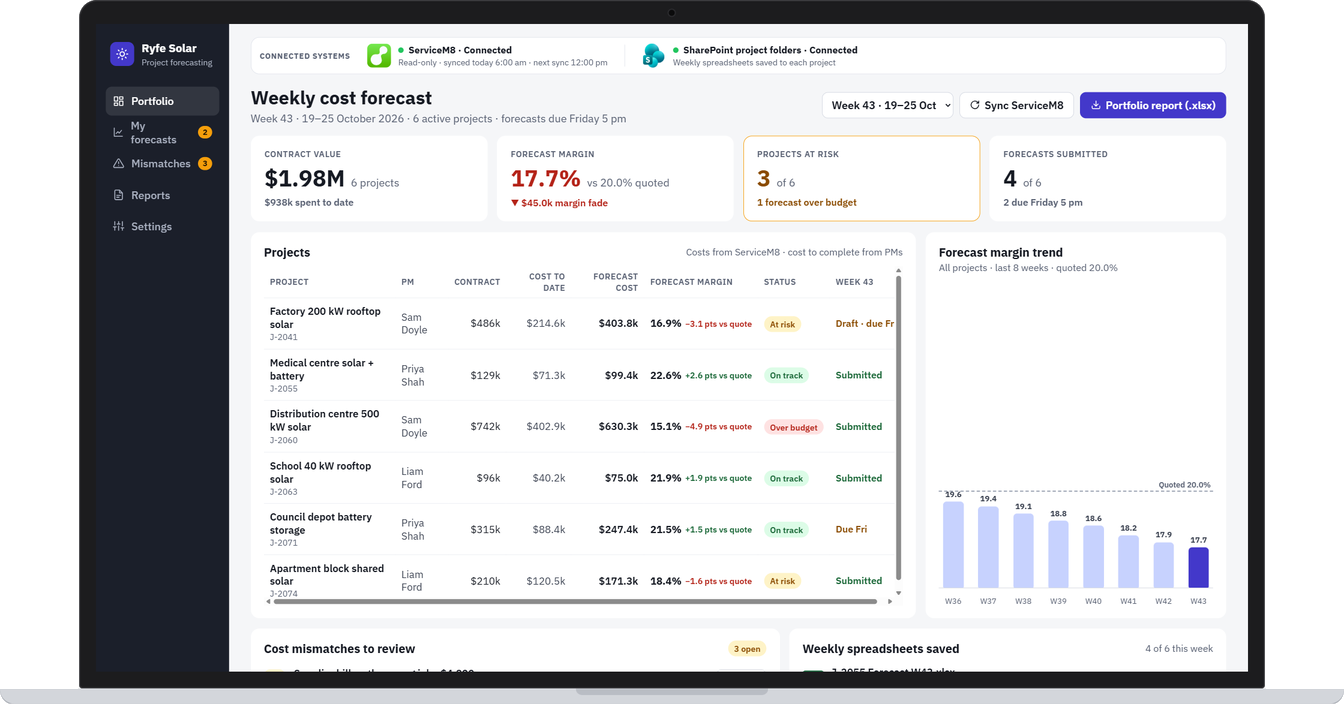The width and height of the screenshot is (1344, 704).
Task: Click the 21.5% forecast margin value
Action: tap(665, 529)
